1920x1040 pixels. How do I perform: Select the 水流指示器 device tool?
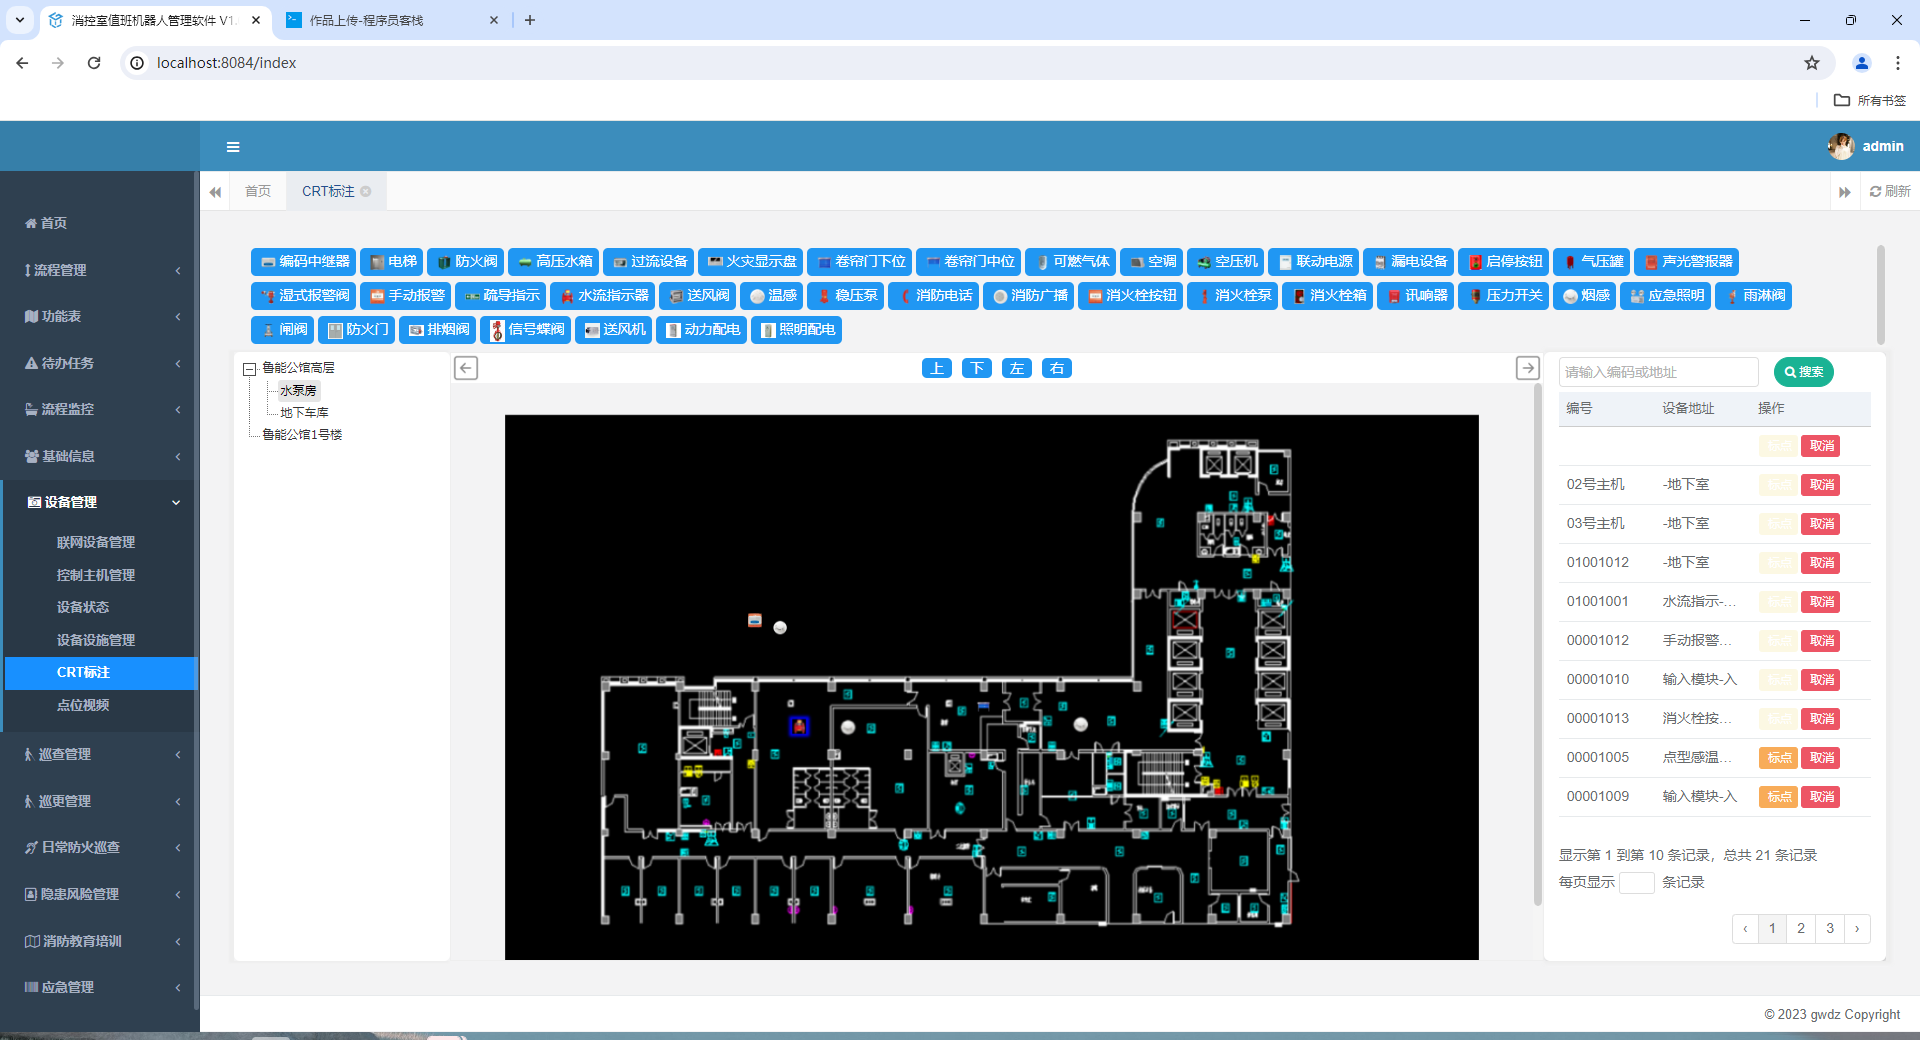tap(602, 295)
